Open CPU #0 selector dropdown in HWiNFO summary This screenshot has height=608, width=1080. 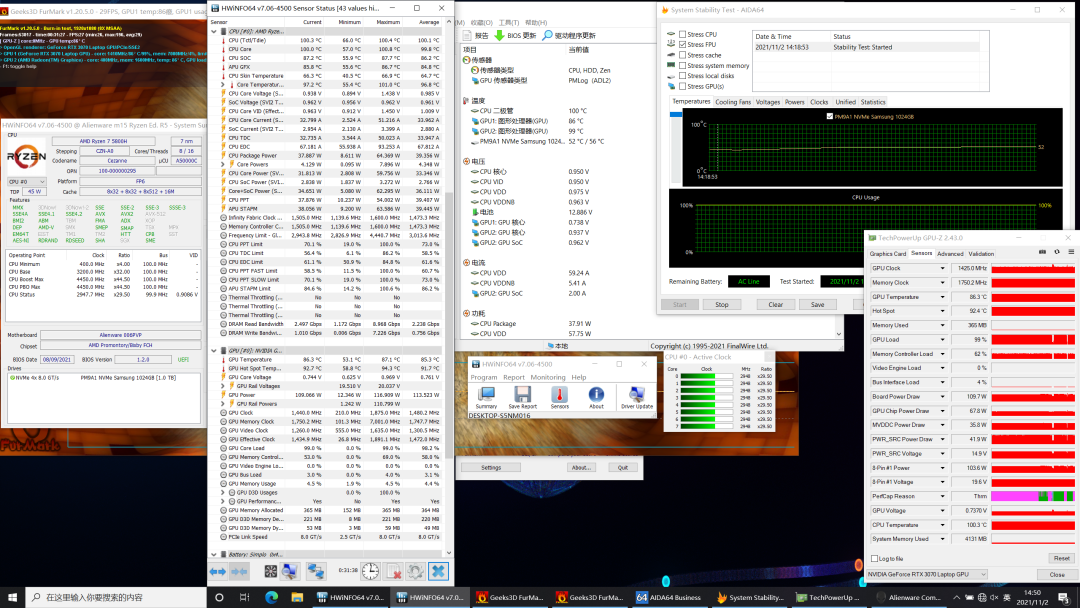tap(27, 182)
